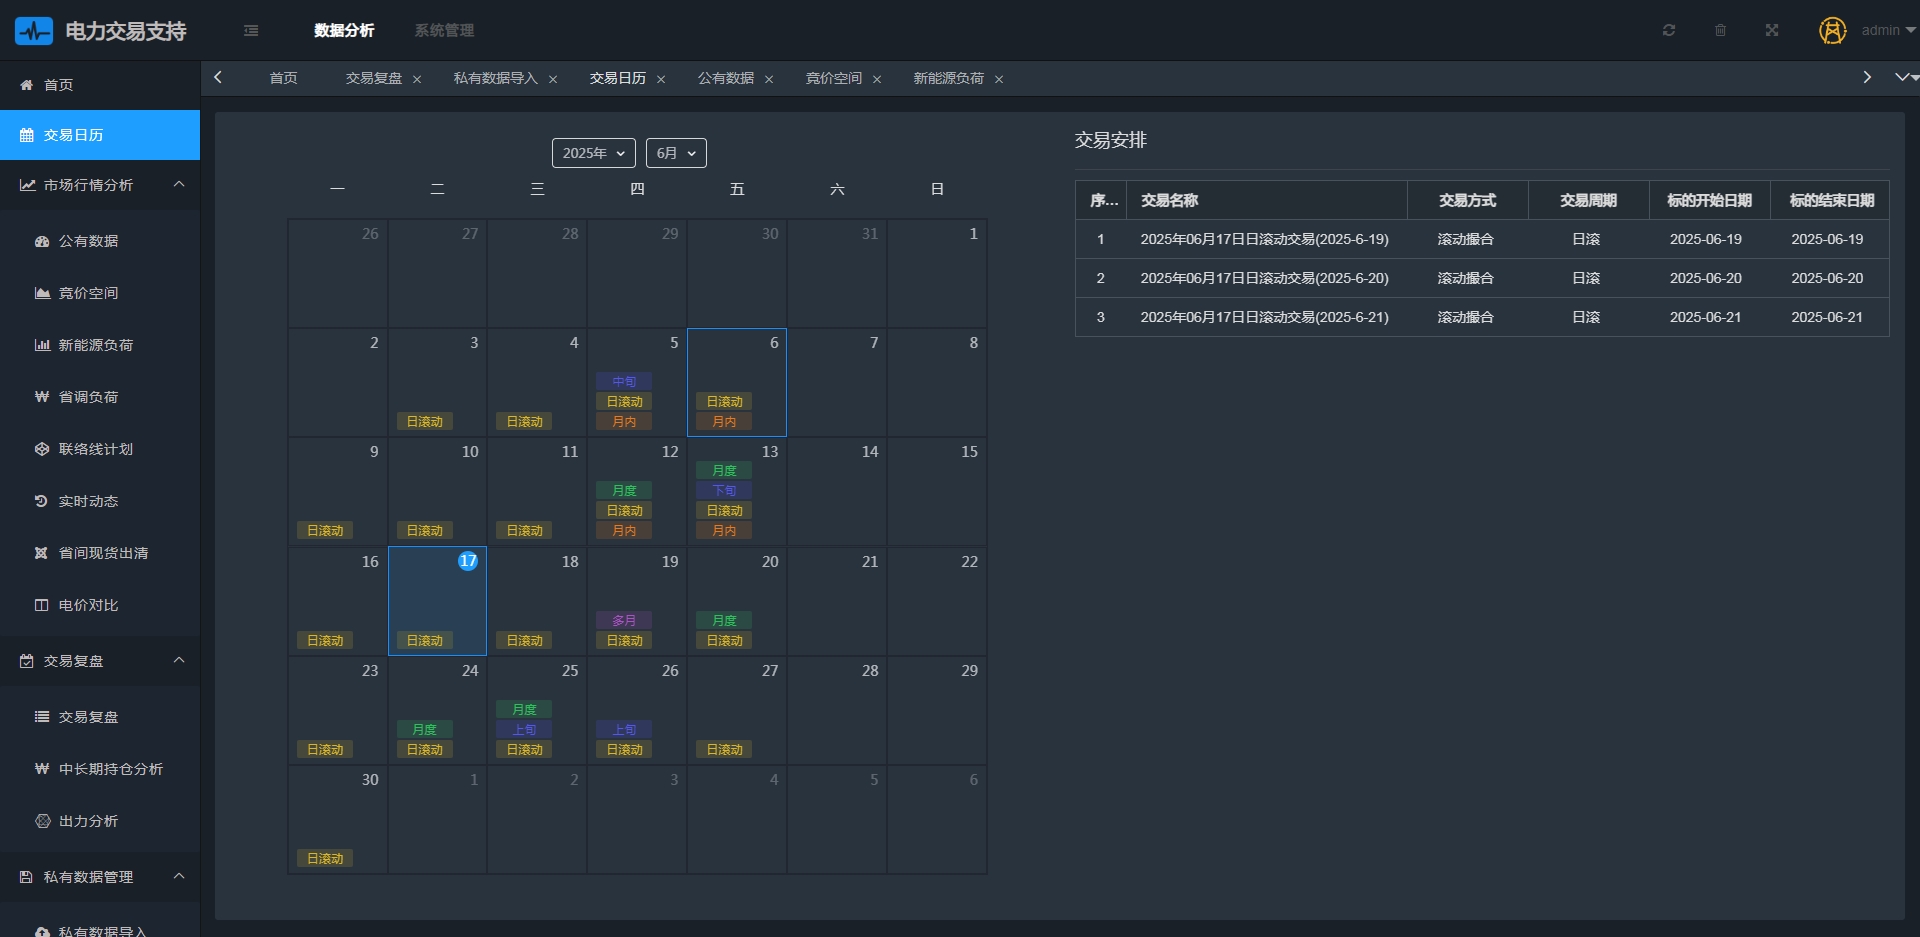1920x937 pixels.
Task: Switch to the 私有数据导入 tab
Action: (496, 78)
